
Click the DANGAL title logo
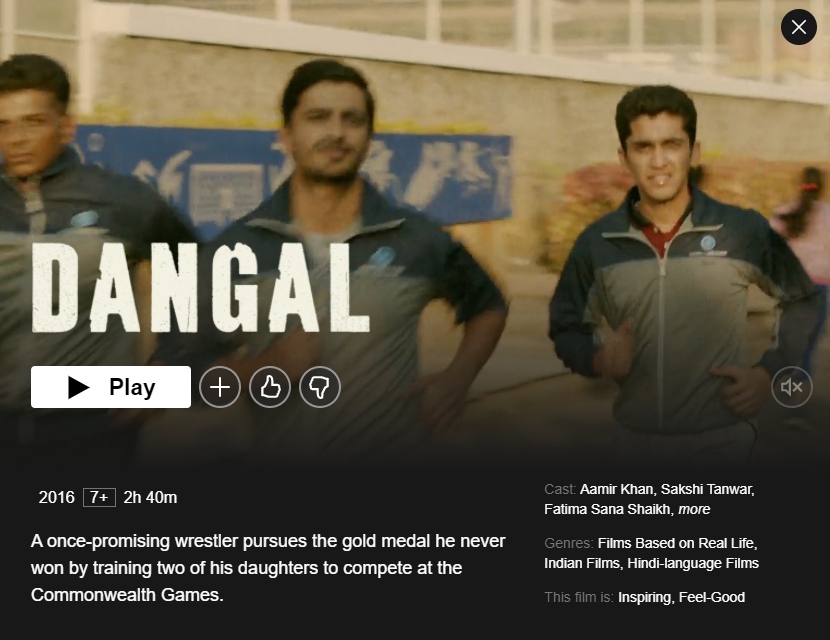pyautogui.click(x=201, y=289)
